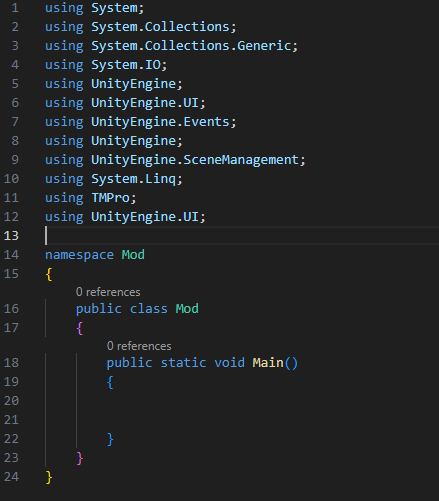Click the 'Mod' class name on line 16
Viewport: 439px width, 501px height.
pos(187,309)
